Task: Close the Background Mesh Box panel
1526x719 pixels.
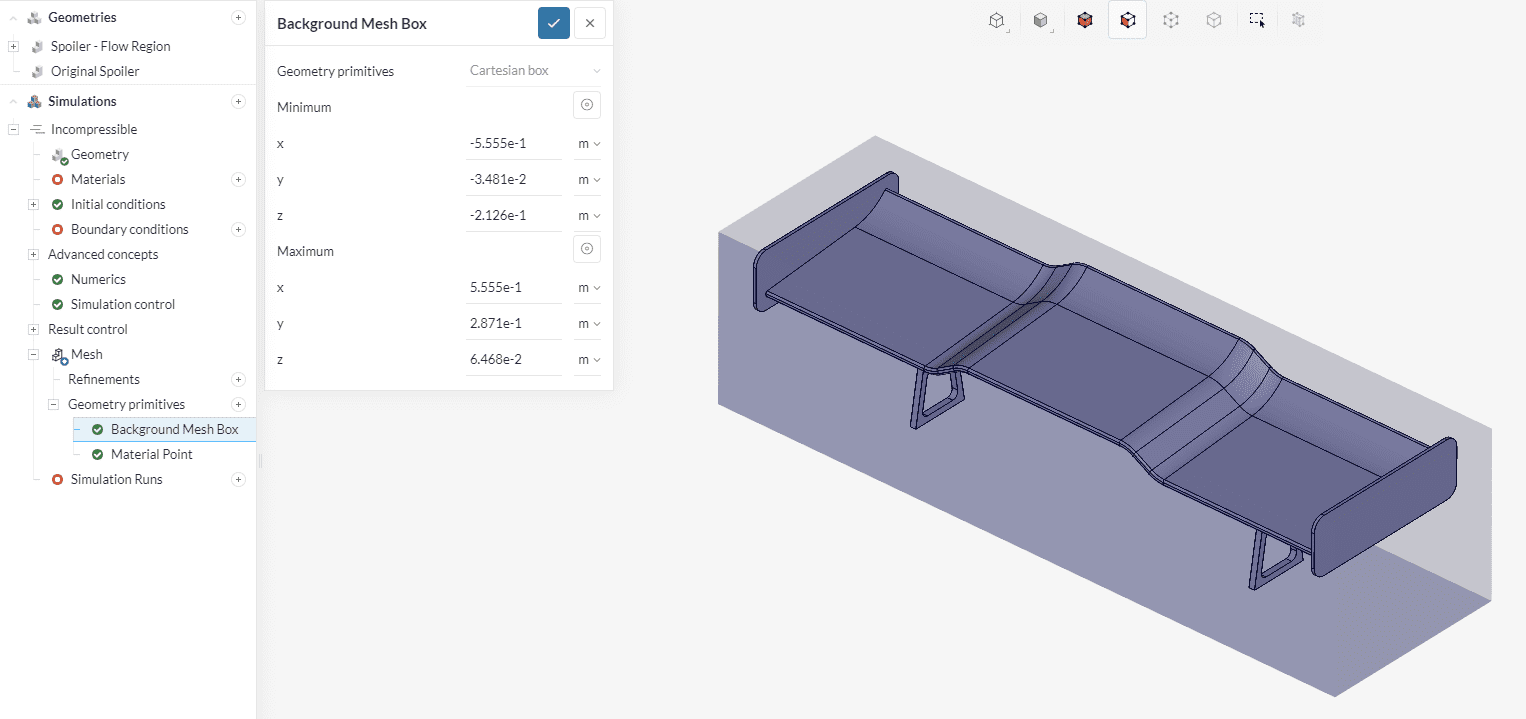Action: pyautogui.click(x=590, y=23)
